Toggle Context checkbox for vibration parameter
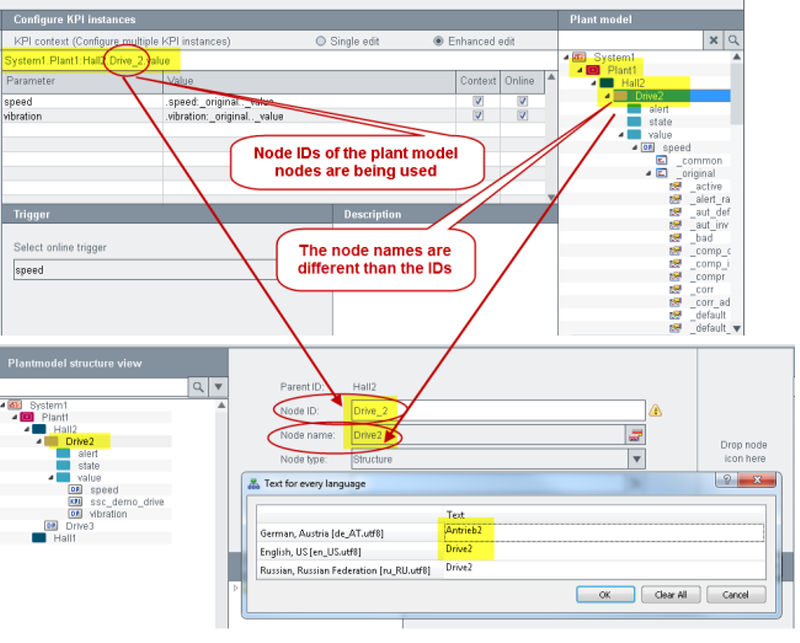This screenshot has height=643, width=800. pyautogui.click(x=478, y=115)
